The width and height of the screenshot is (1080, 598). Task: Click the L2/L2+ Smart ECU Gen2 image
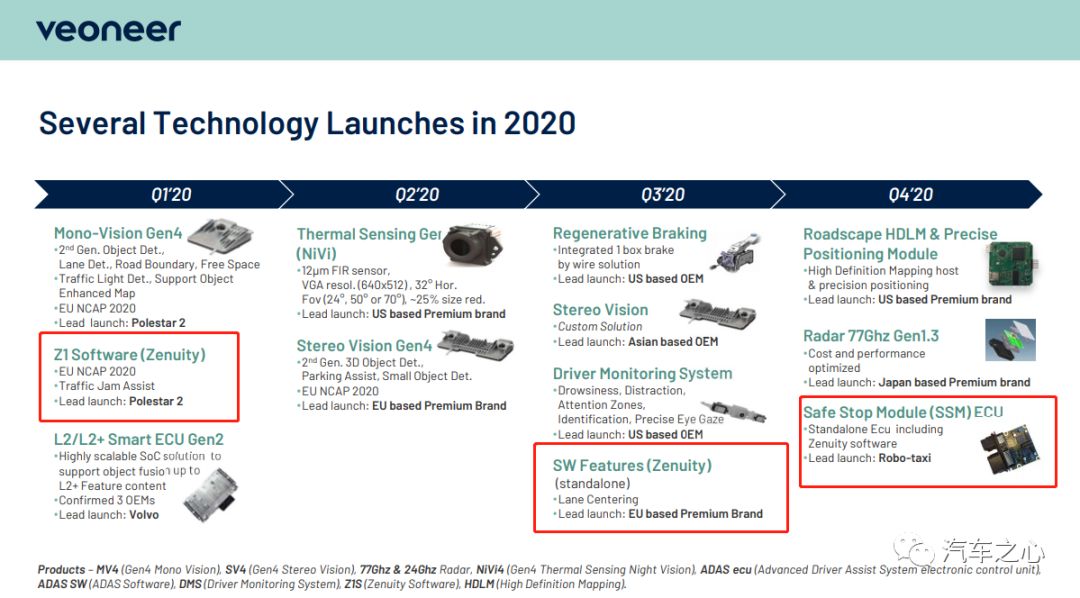(211, 495)
